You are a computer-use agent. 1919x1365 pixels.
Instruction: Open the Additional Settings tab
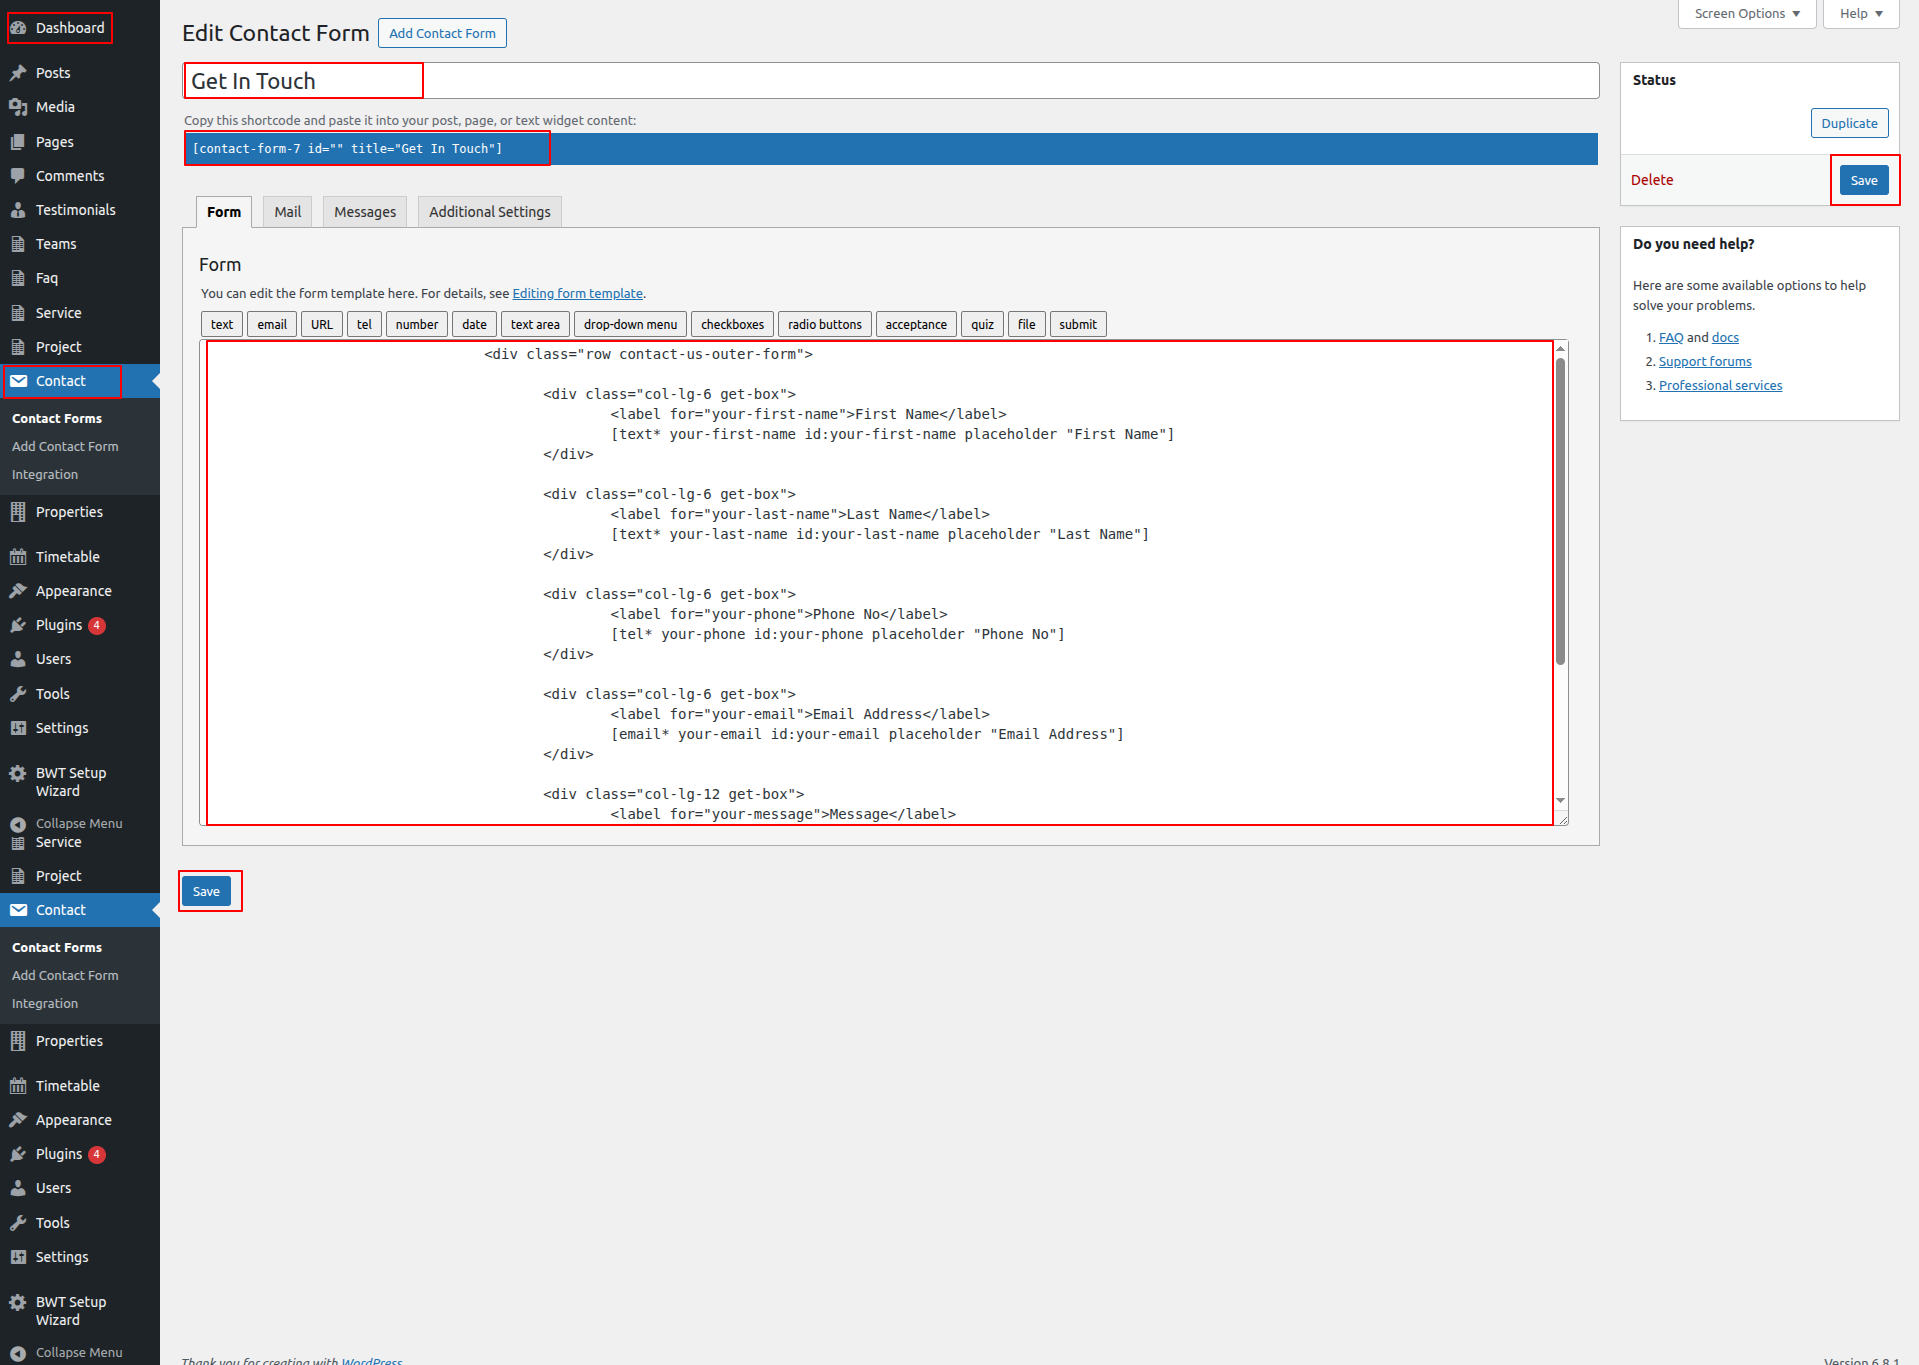click(489, 212)
